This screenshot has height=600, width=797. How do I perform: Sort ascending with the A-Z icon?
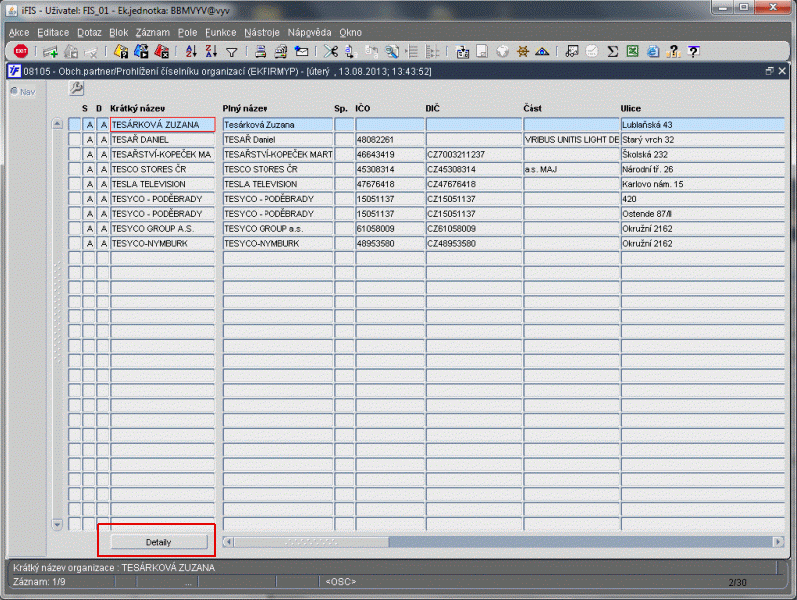[191, 51]
